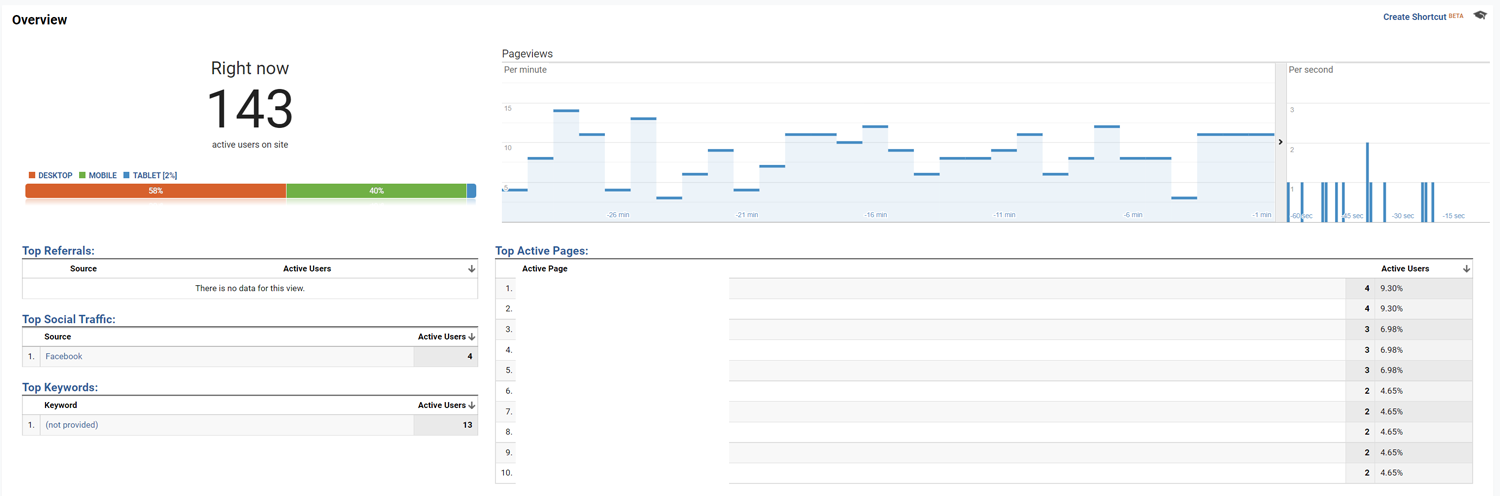
Task: Click the Keyword column header
Action: click(61, 405)
